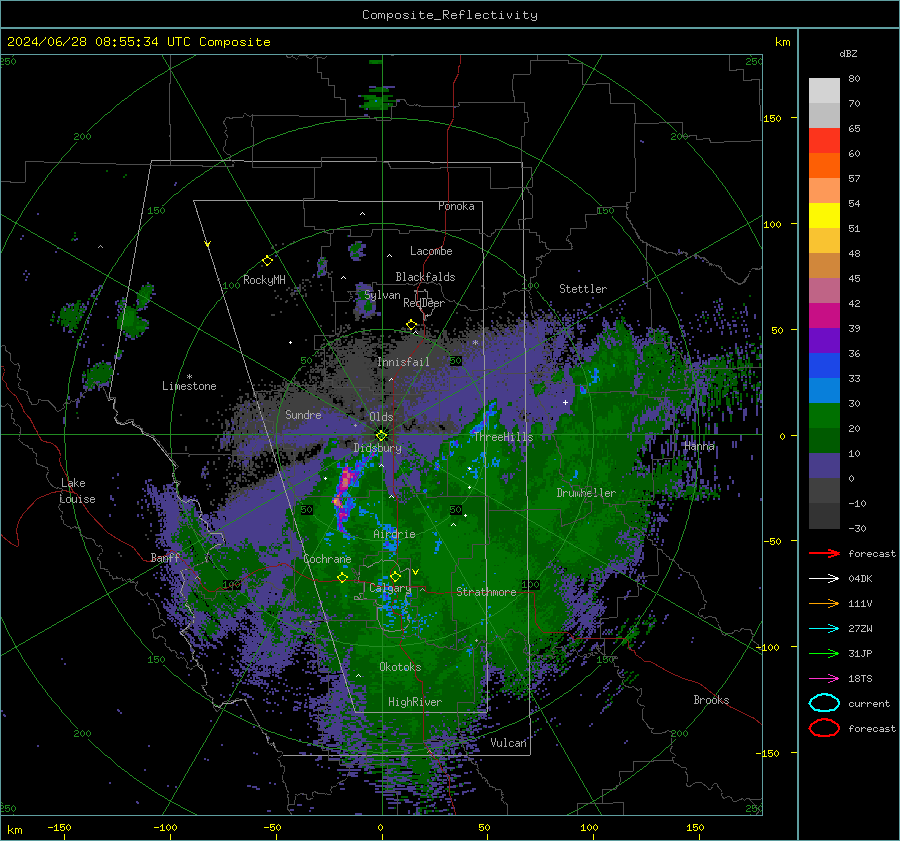Click the green 31JP arrow in legend
Viewport: 900px width, 841px height.
coord(824,653)
